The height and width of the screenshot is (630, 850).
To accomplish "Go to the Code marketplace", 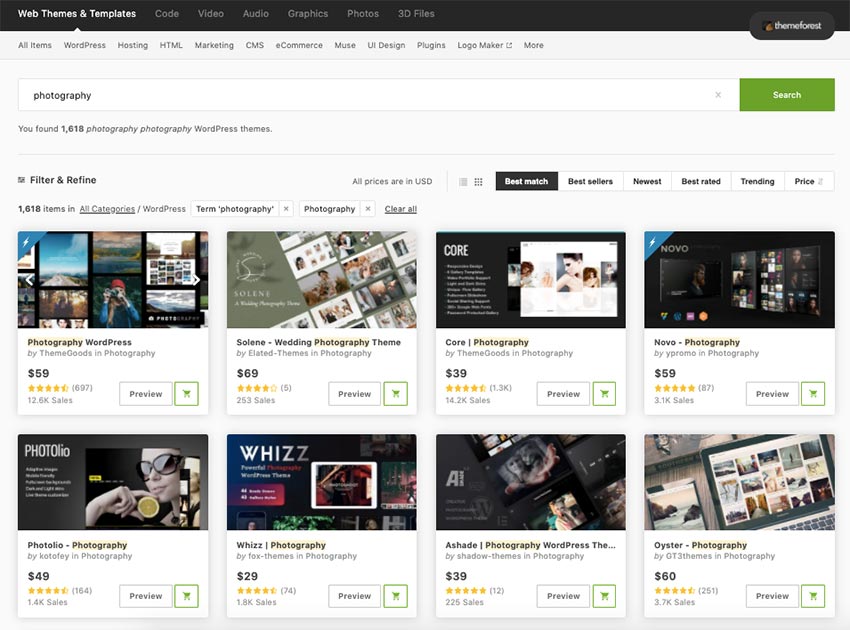I will (167, 14).
